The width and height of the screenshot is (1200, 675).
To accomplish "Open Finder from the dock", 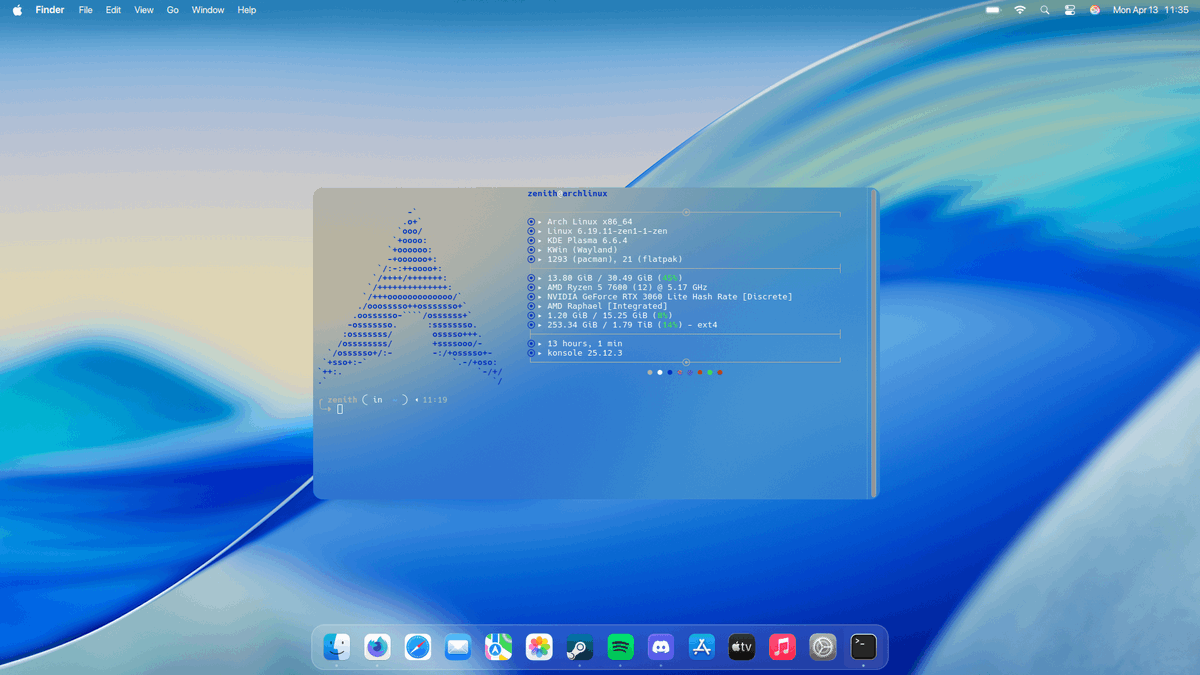I will pyautogui.click(x=336, y=647).
